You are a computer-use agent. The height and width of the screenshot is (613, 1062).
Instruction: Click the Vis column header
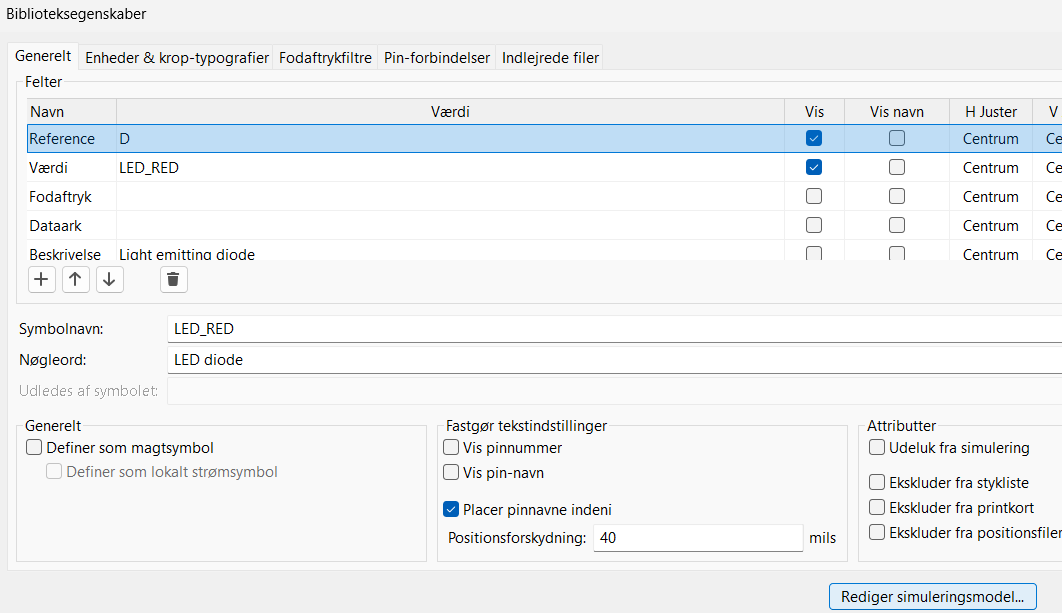click(x=814, y=112)
